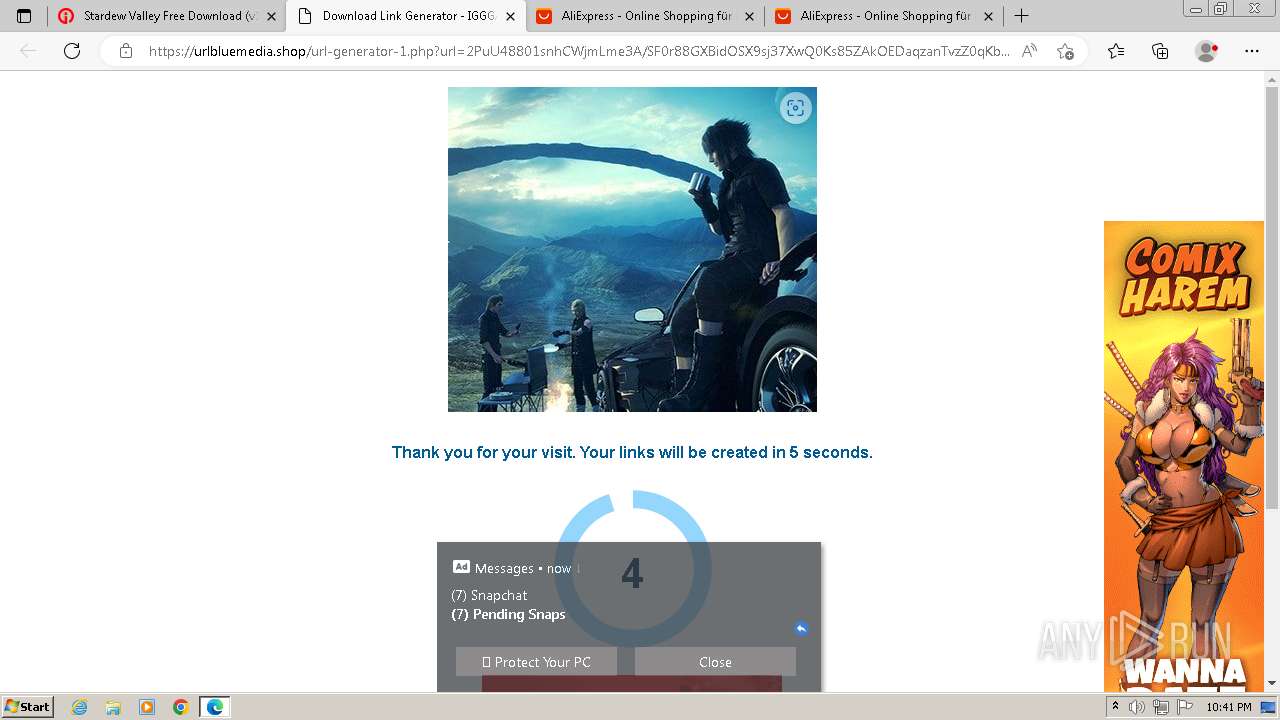Add this page to favorites

(x=1065, y=51)
